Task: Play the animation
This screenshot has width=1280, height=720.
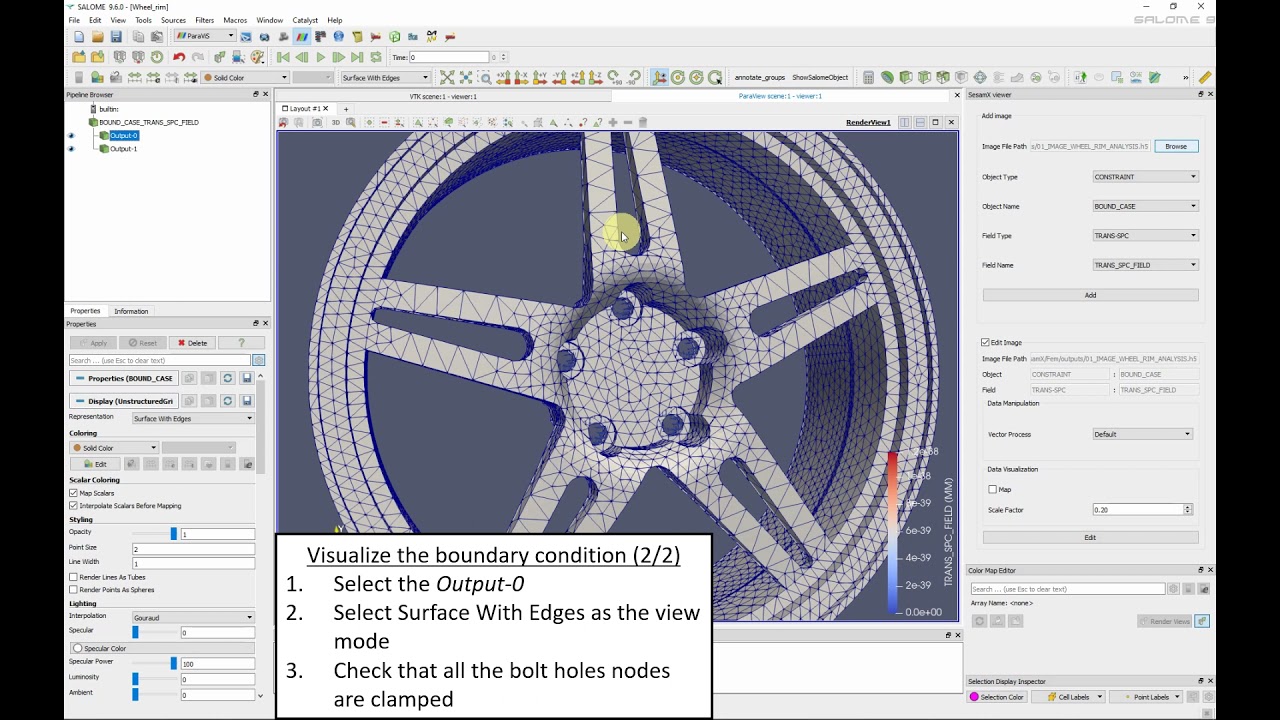Action: pos(321,57)
